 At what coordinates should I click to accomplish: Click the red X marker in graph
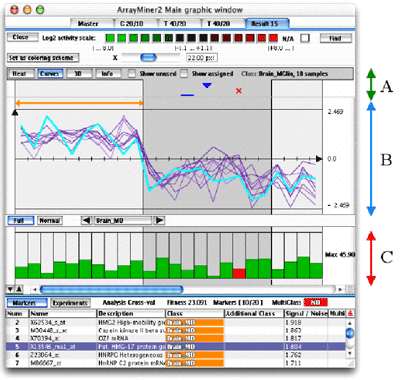point(239,91)
